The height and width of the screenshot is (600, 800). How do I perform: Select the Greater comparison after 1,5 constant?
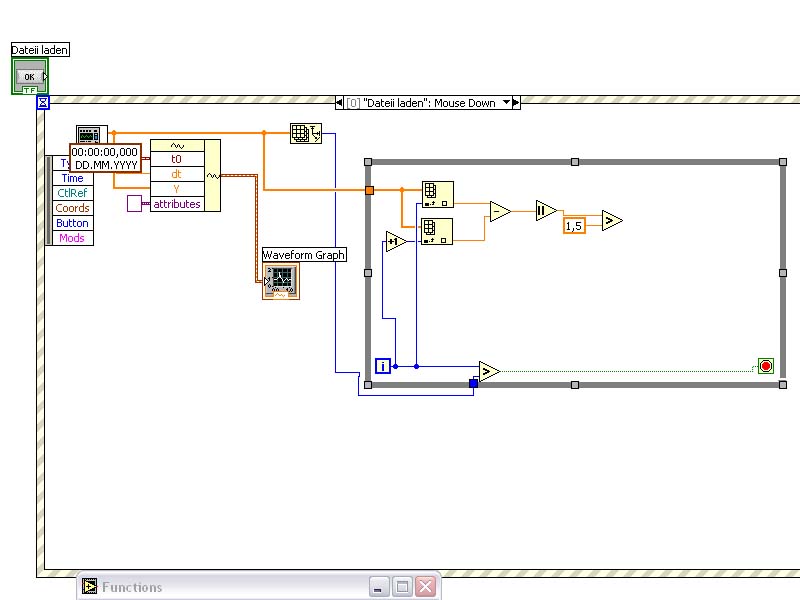tap(612, 220)
